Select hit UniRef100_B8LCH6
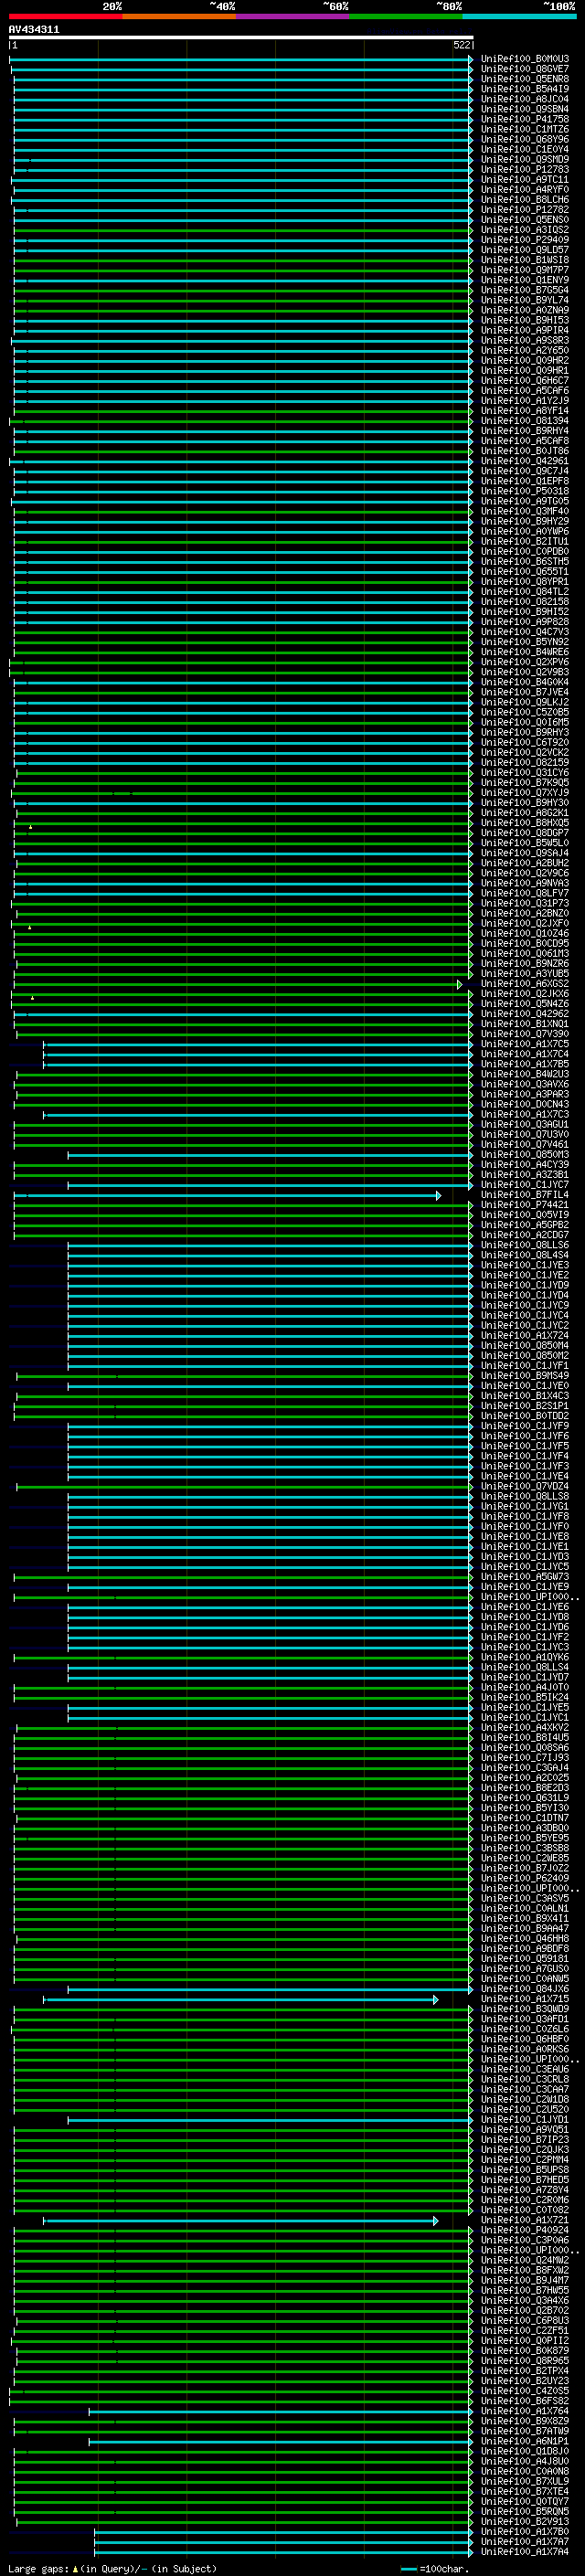Viewport: 585px width, 2576px height. (x=524, y=199)
